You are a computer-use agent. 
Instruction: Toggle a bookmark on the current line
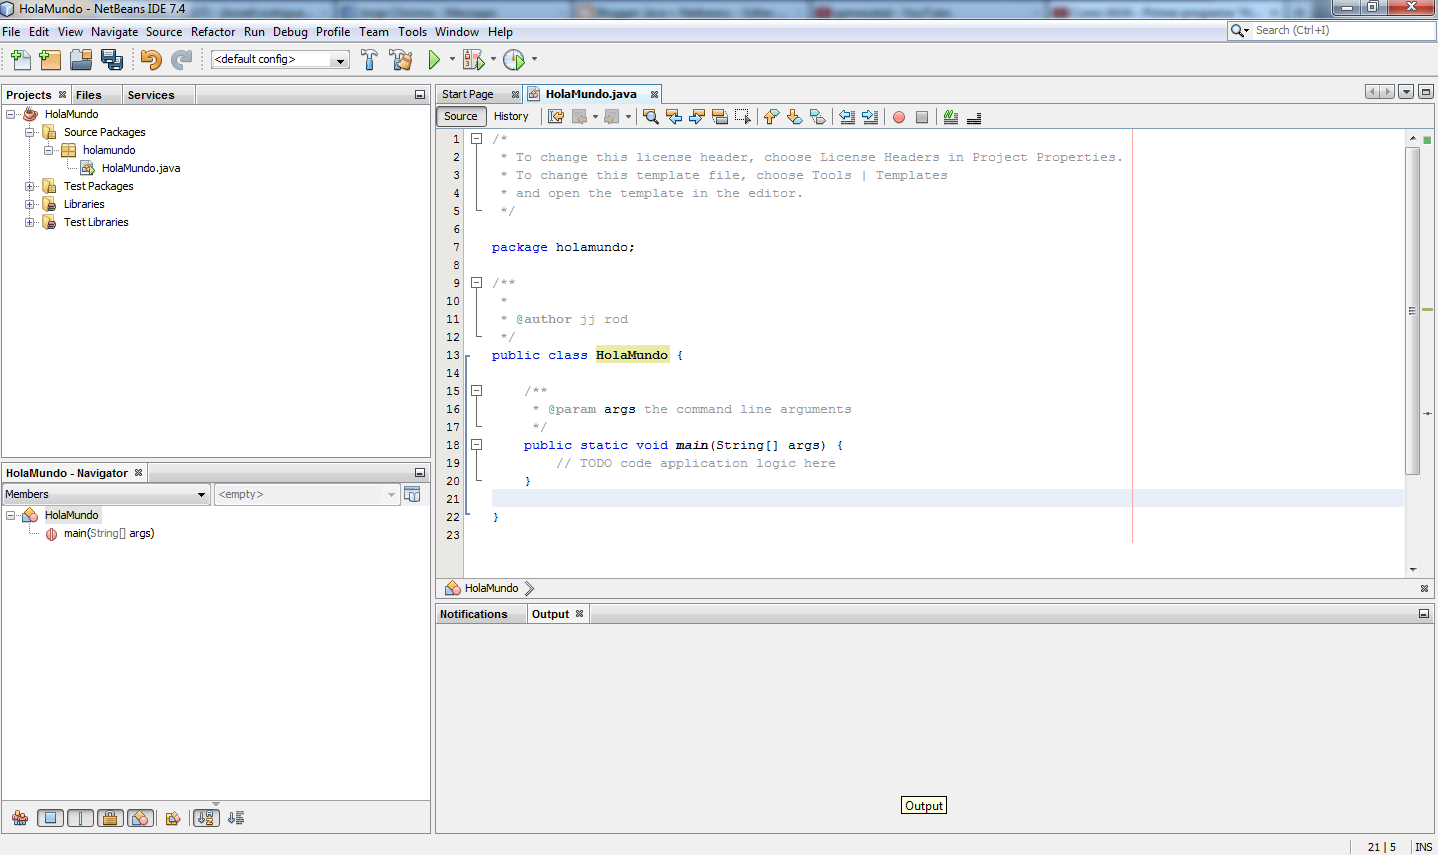point(817,117)
